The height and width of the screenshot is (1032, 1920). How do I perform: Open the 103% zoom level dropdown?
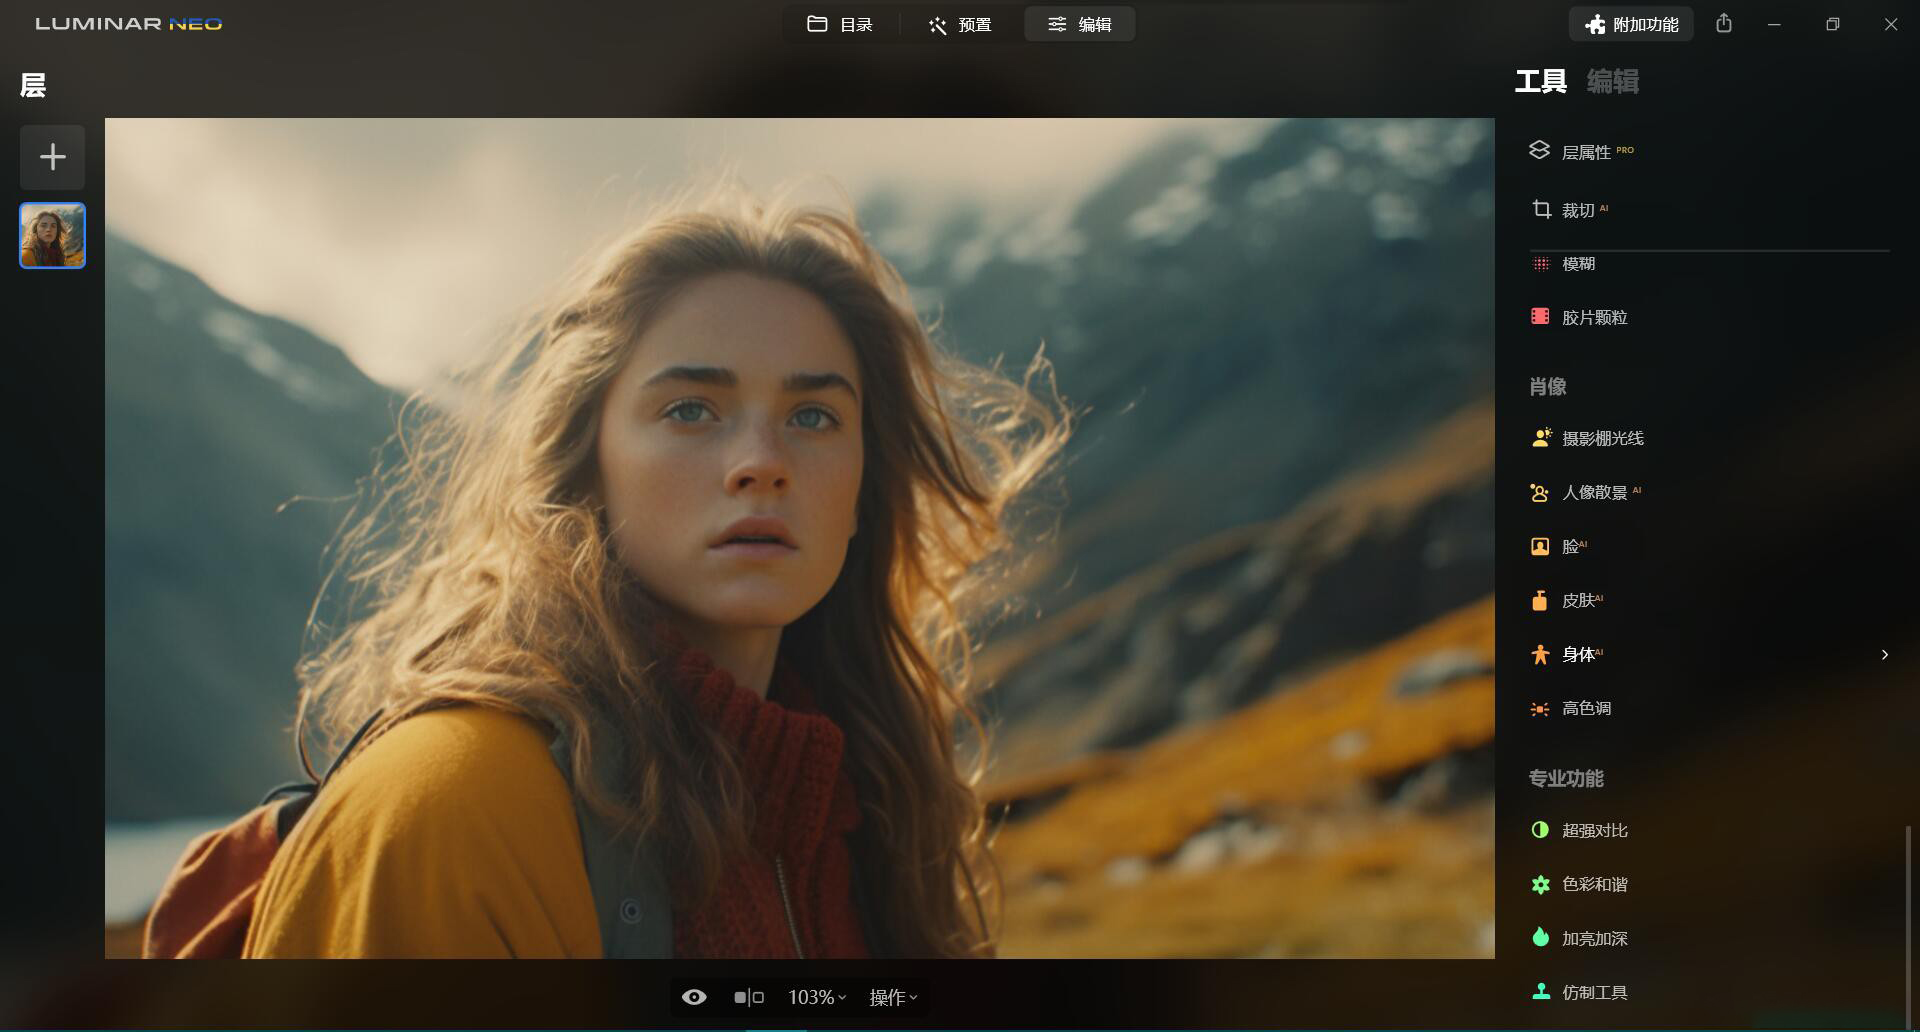(x=816, y=997)
